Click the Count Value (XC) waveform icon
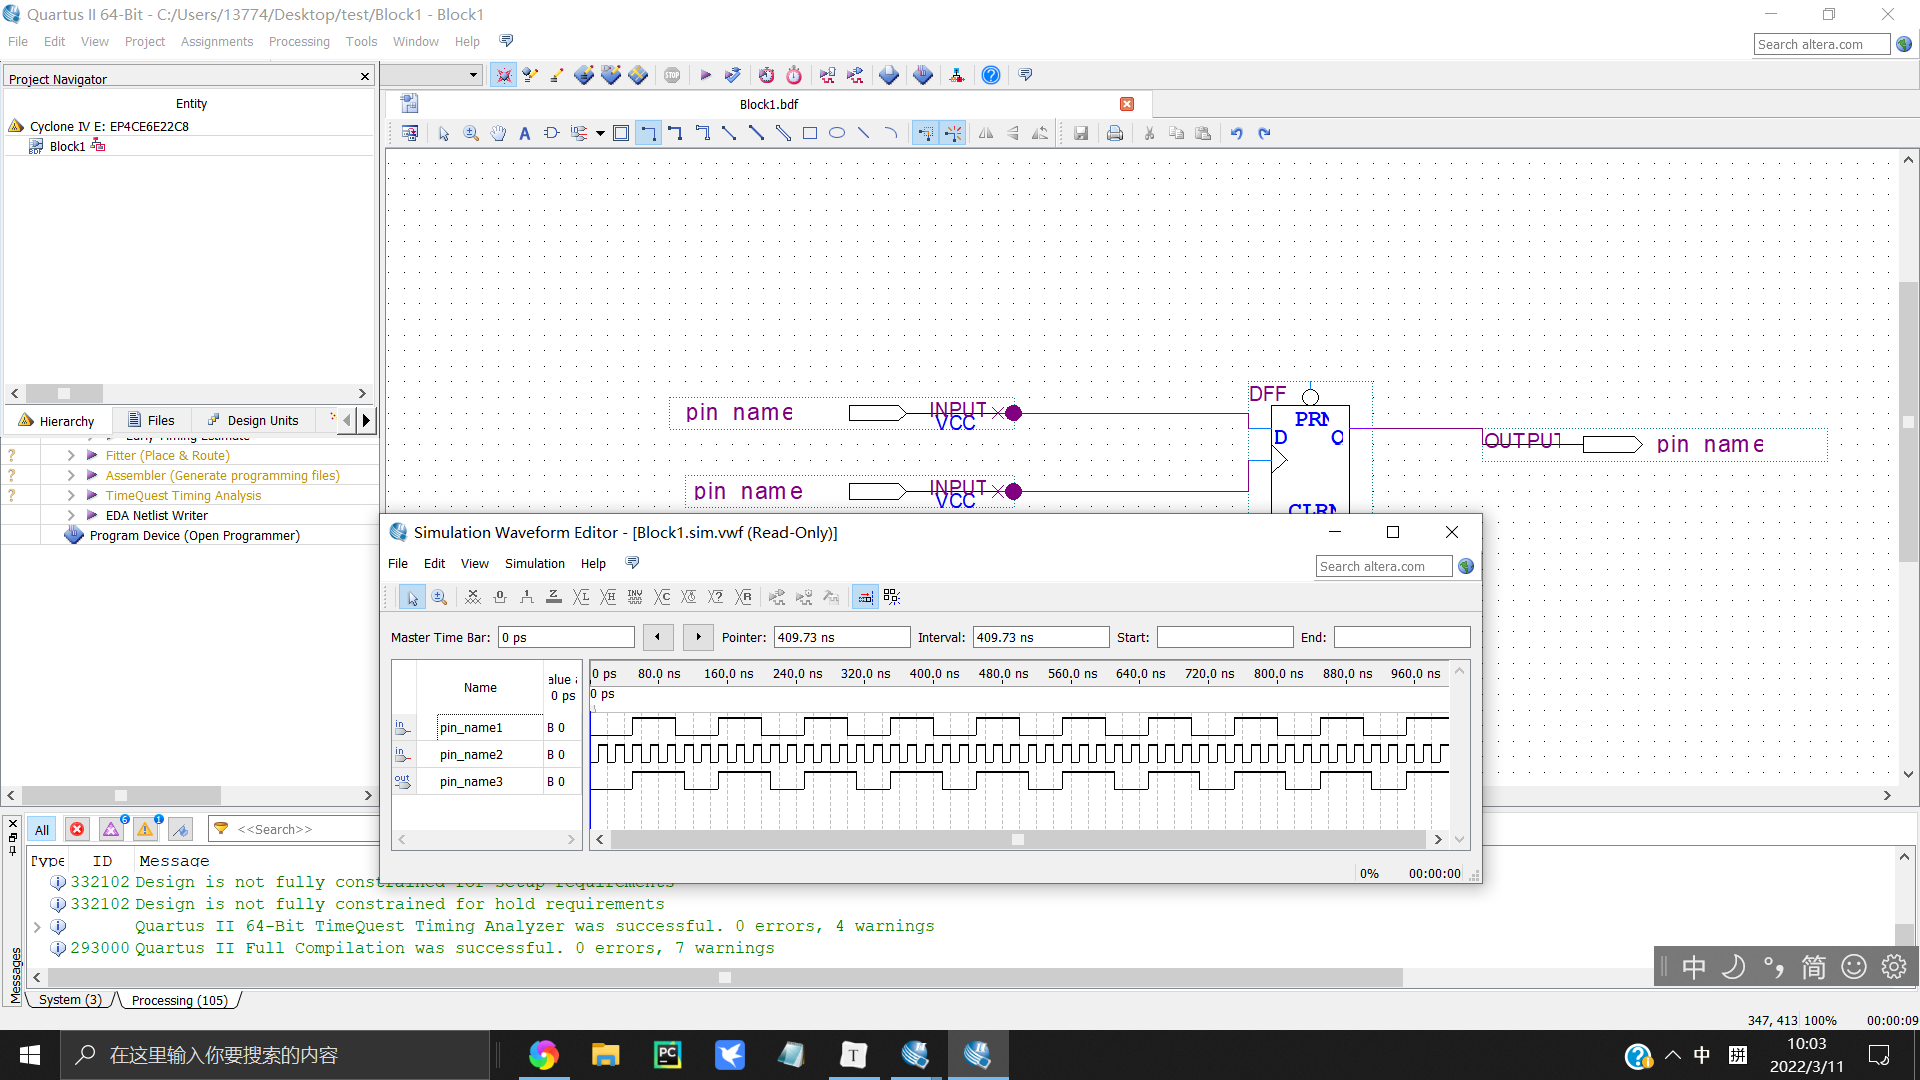This screenshot has width=1920, height=1080. coord(662,597)
